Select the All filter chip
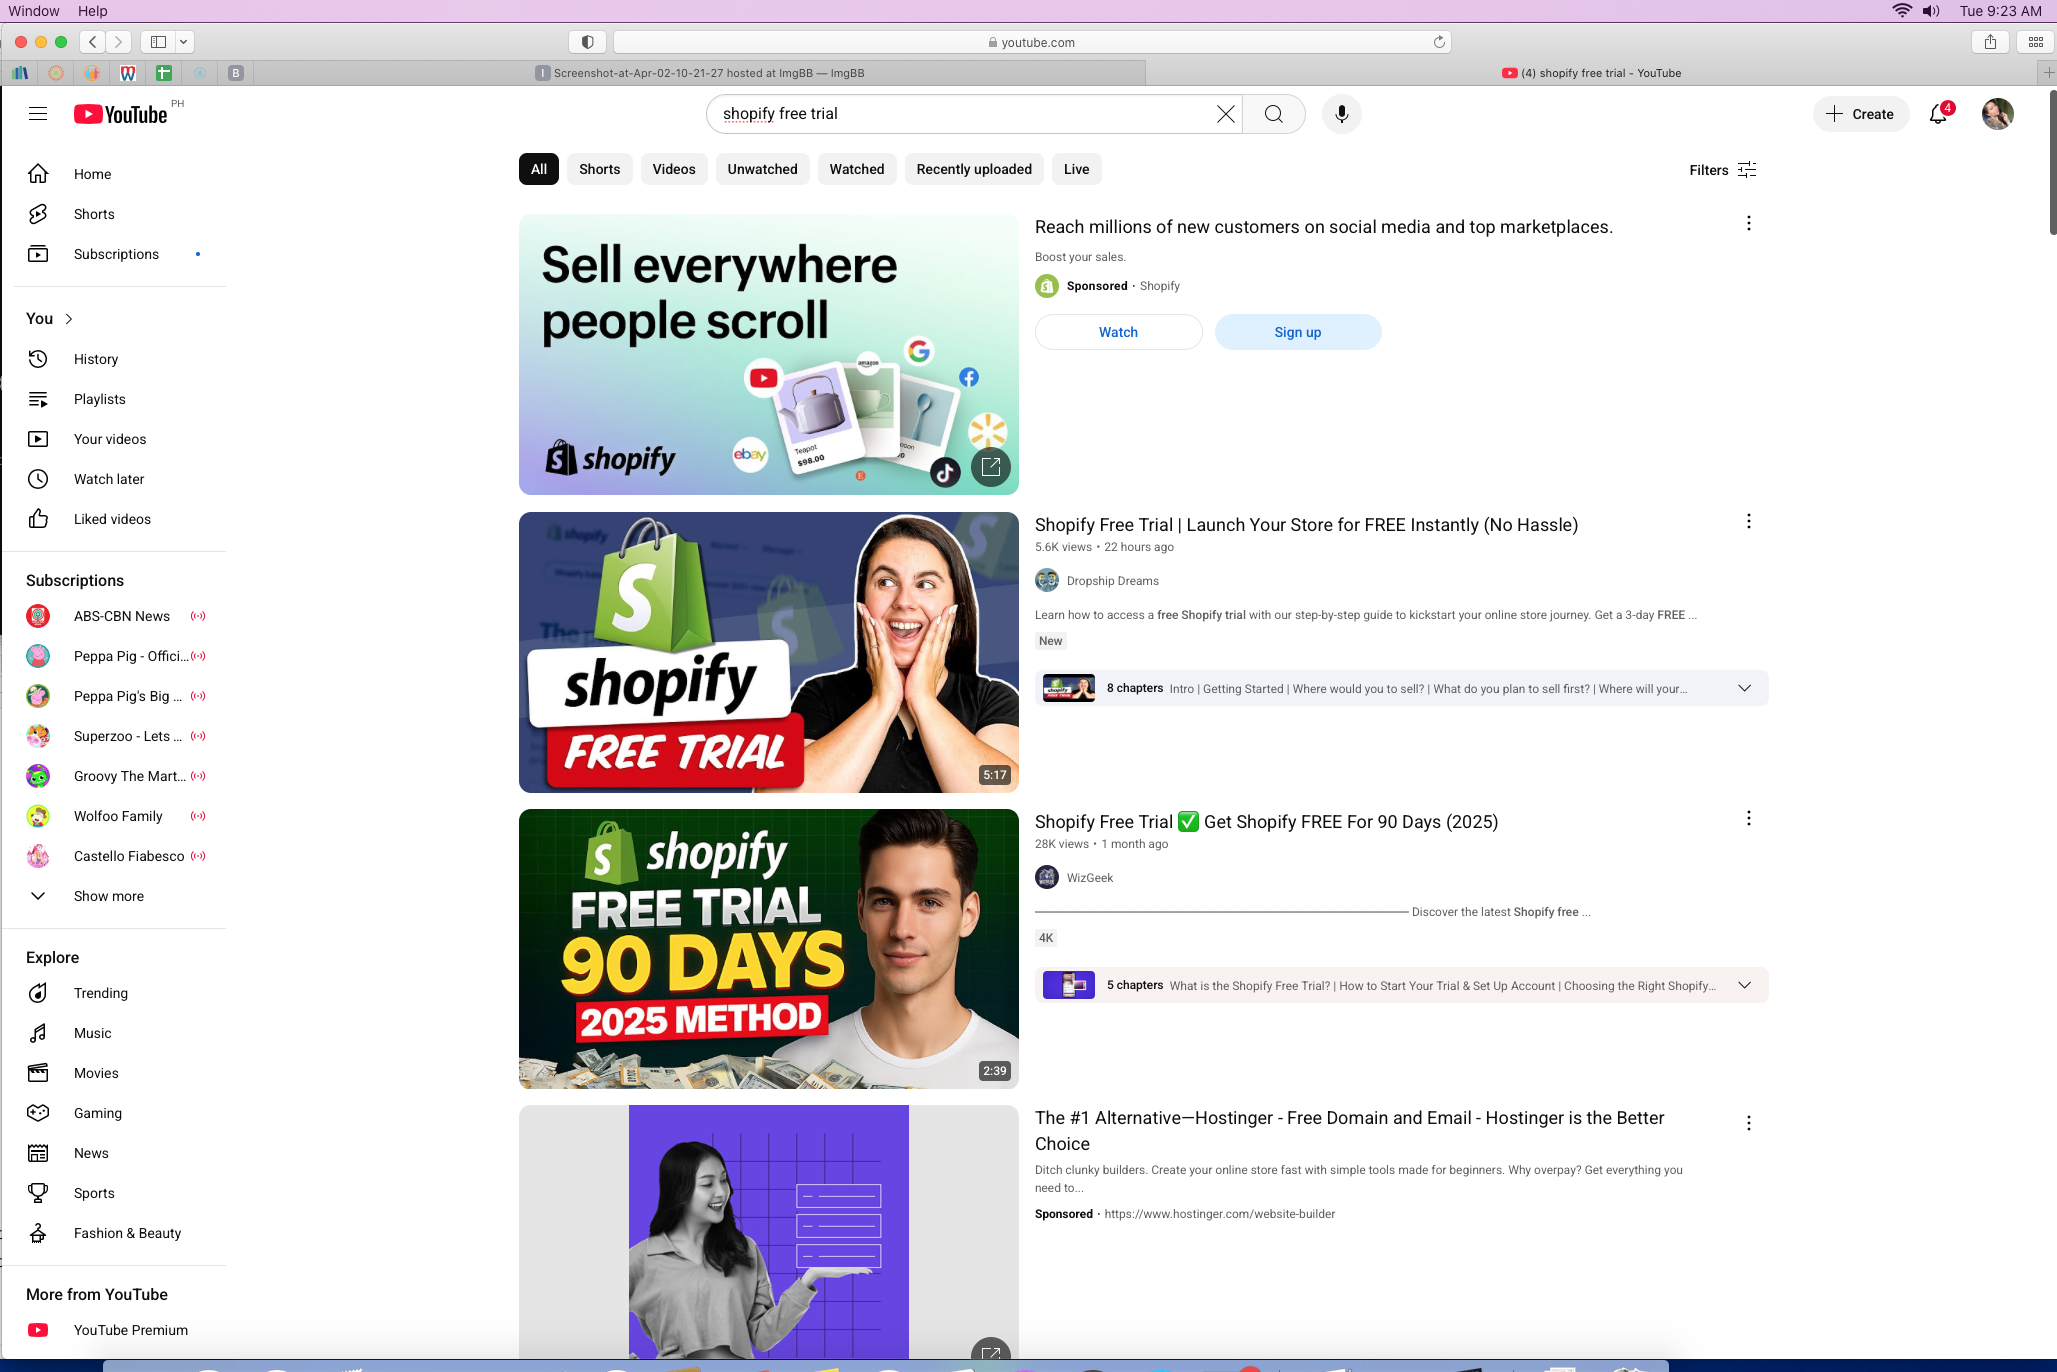 point(539,169)
